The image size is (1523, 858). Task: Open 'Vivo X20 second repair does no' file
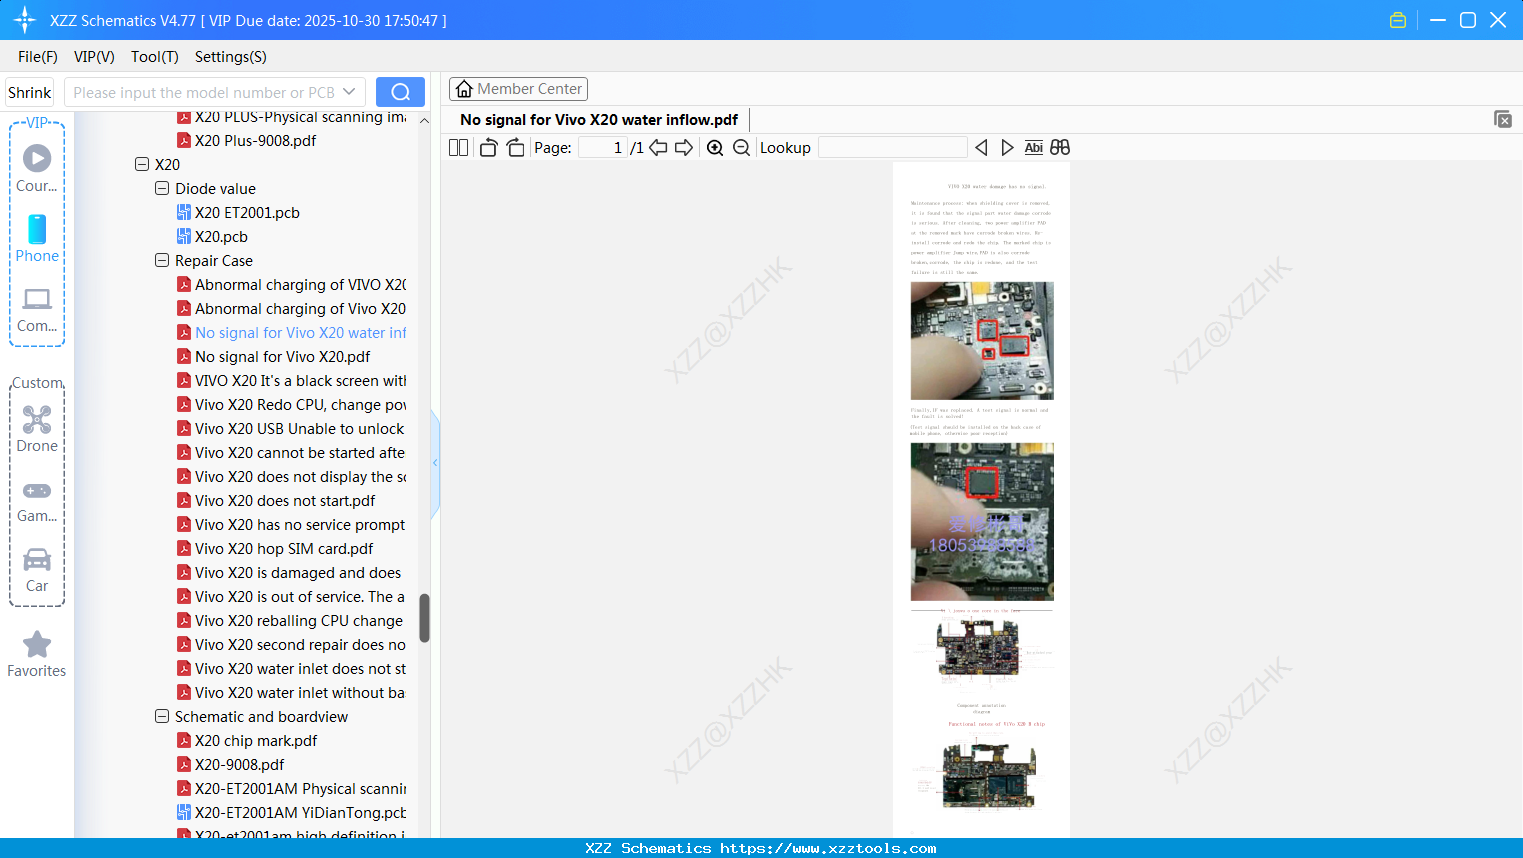[x=300, y=644]
